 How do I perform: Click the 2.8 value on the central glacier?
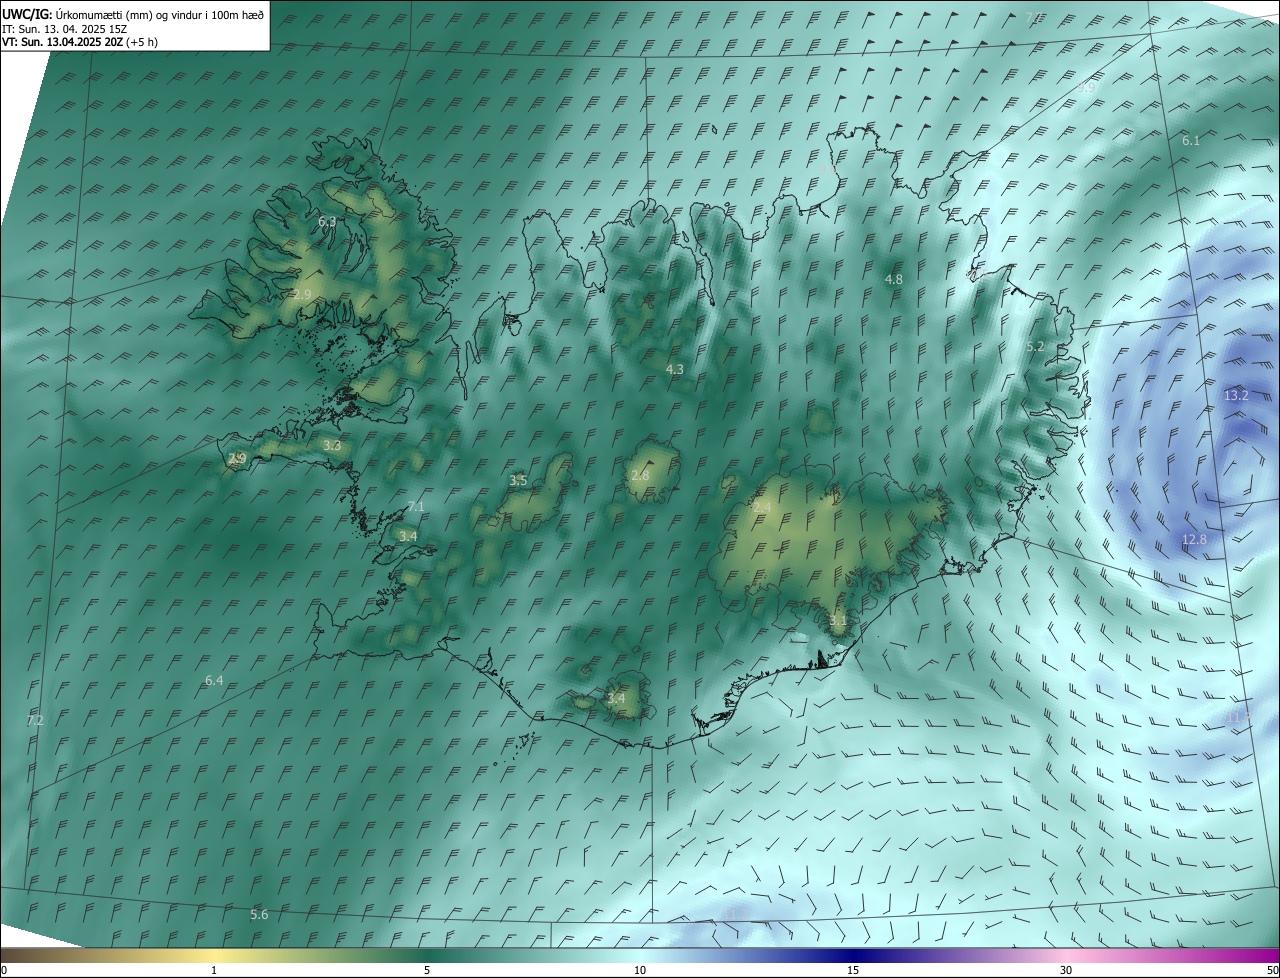click(x=640, y=476)
